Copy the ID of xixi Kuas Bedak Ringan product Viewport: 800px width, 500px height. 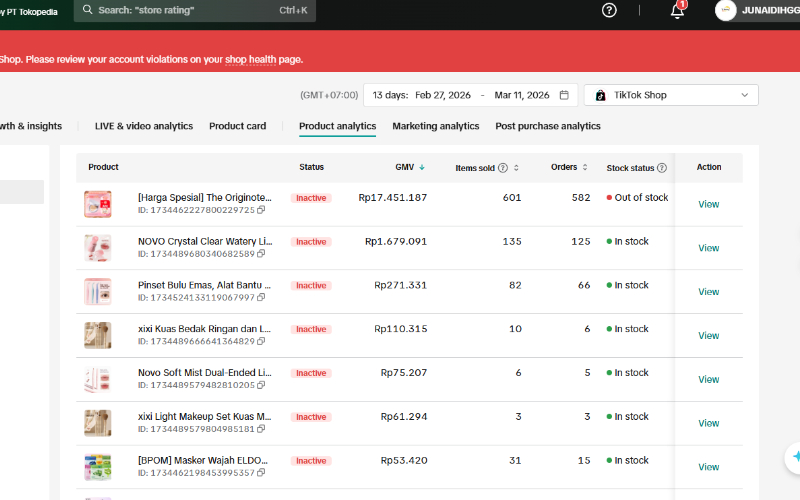pyautogui.click(x=261, y=341)
